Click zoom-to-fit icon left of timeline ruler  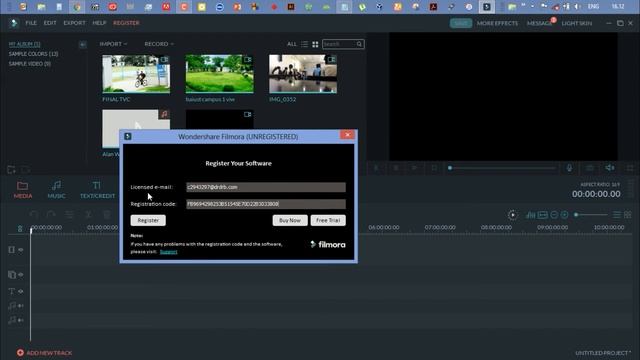(20, 229)
